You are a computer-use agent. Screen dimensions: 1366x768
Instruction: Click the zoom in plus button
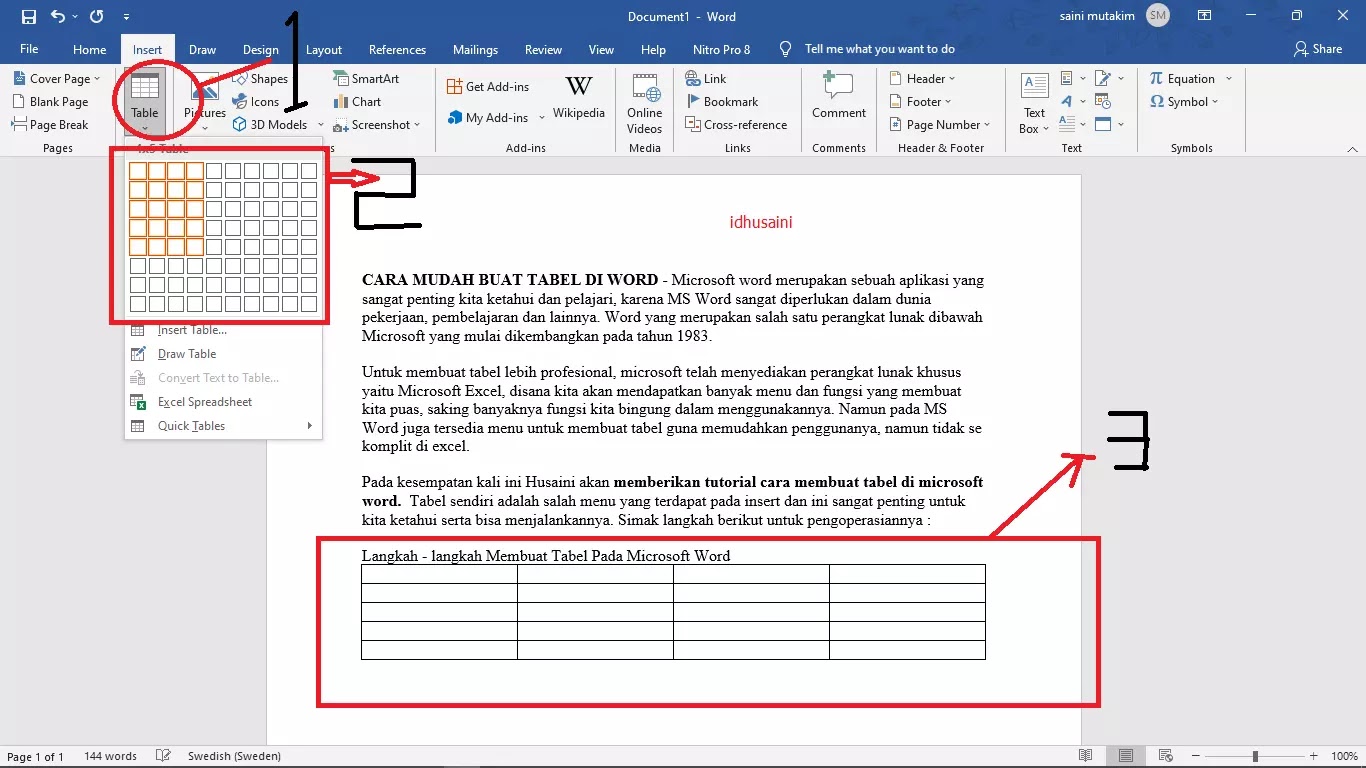coord(1315,756)
